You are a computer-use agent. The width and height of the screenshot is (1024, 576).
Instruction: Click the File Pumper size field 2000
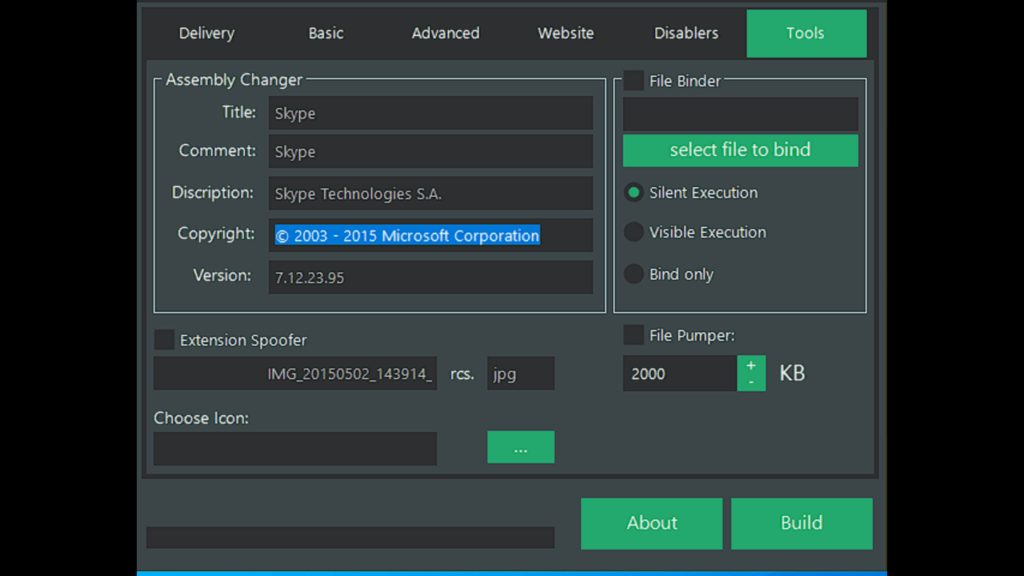[x=680, y=374]
